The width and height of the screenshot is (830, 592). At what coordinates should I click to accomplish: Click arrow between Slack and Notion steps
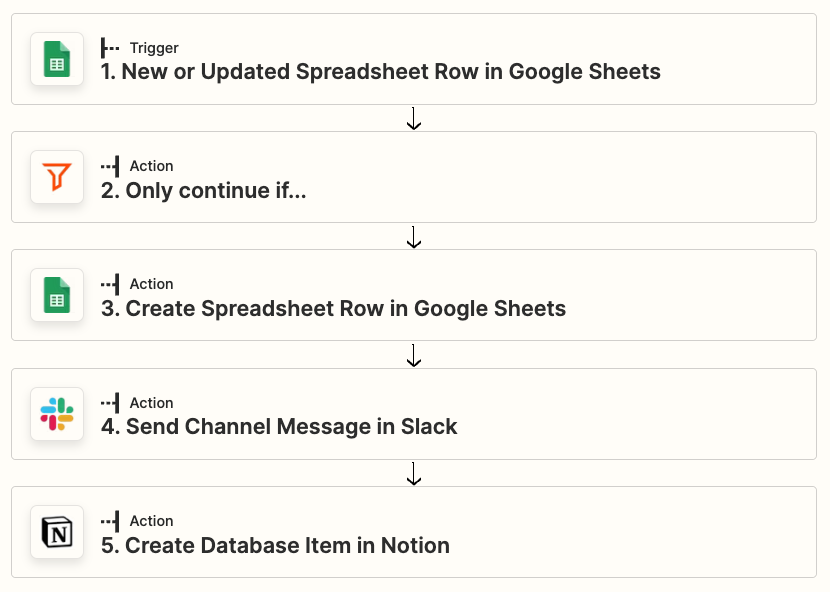414,474
